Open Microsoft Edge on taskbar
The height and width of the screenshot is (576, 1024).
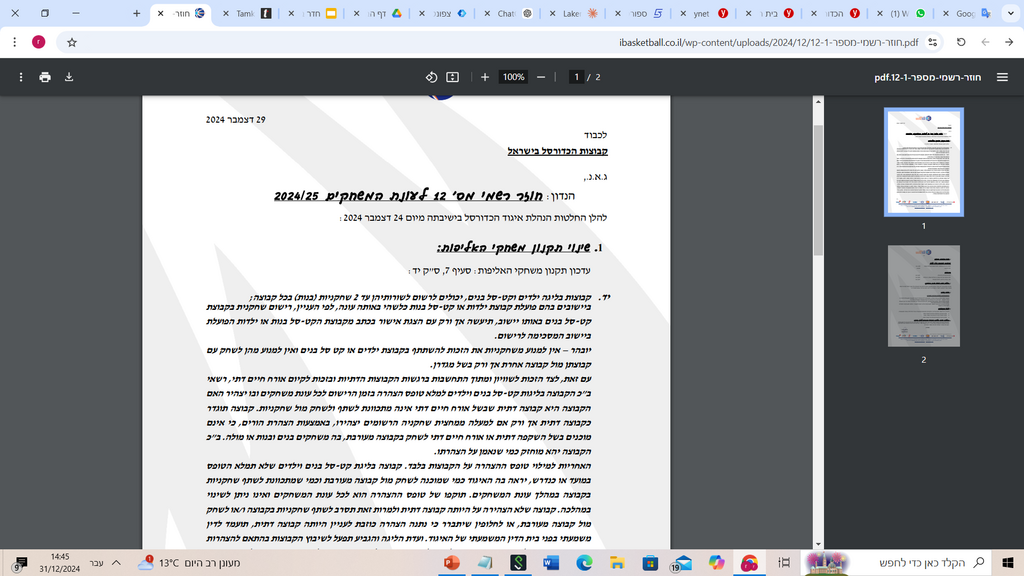[x=584, y=562]
